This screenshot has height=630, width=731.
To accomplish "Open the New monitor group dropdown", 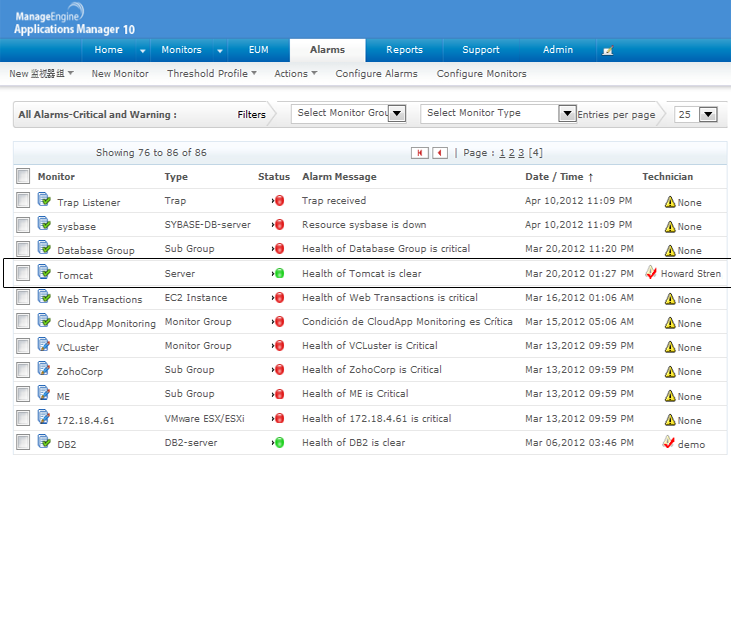I will [41, 74].
